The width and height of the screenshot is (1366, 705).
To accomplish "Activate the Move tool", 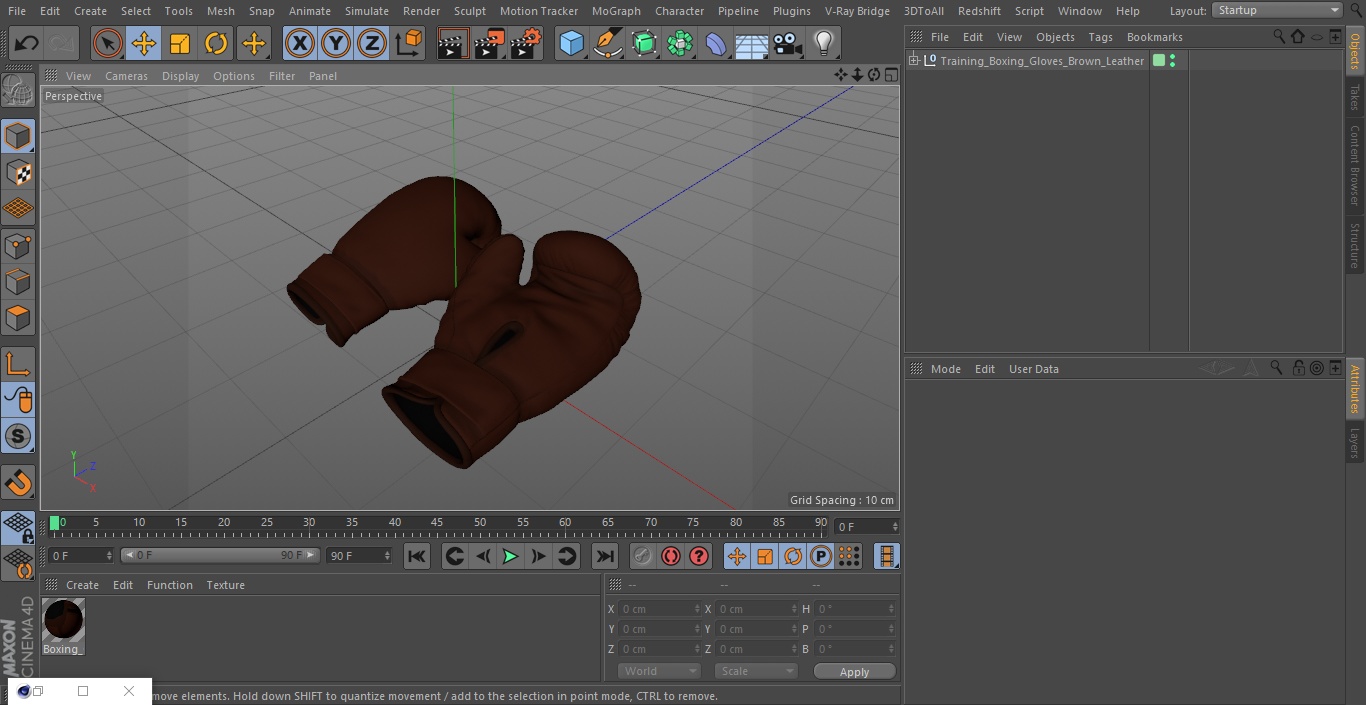I will click(144, 43).
